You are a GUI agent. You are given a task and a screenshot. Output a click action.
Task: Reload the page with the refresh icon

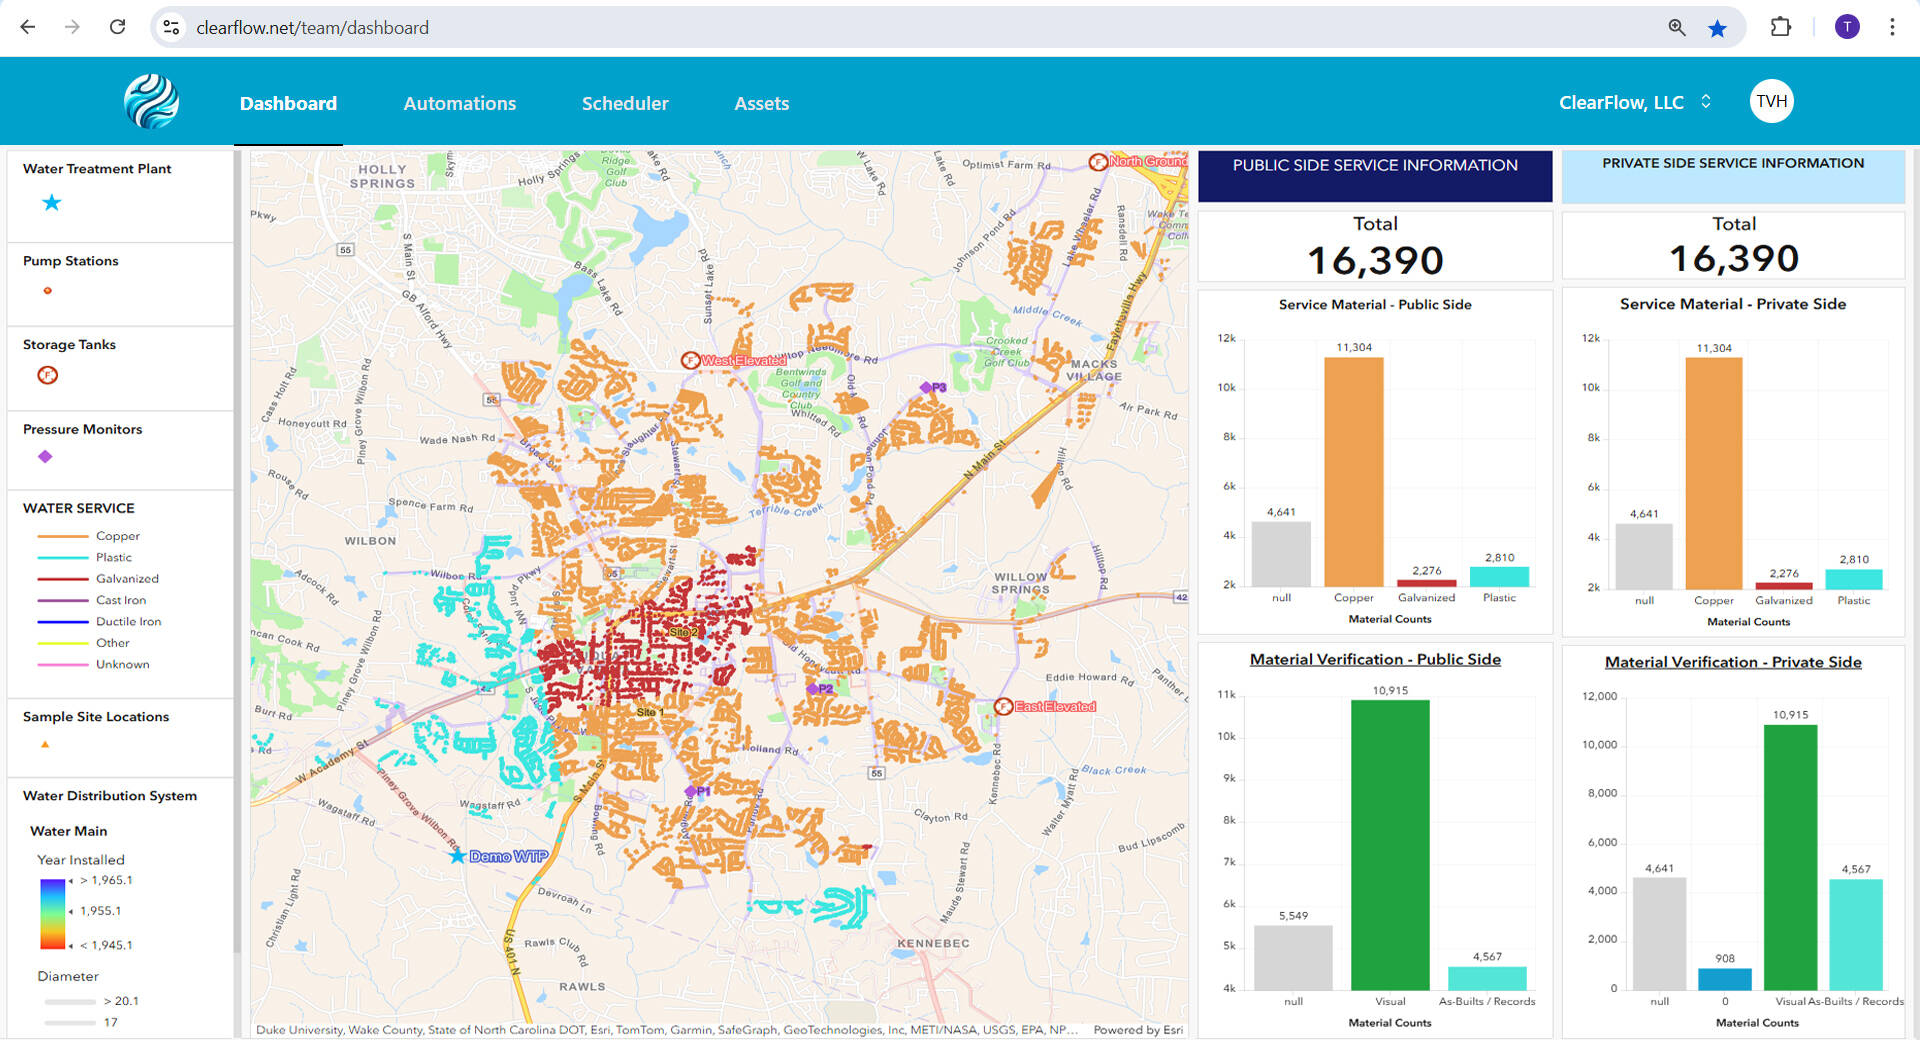click(117, 27)
